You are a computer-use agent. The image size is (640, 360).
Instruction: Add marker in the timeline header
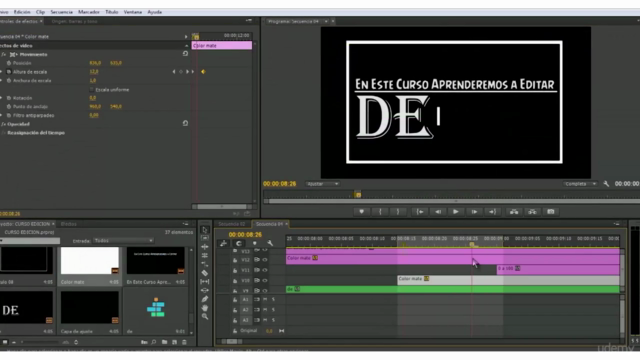coord(255,243)
